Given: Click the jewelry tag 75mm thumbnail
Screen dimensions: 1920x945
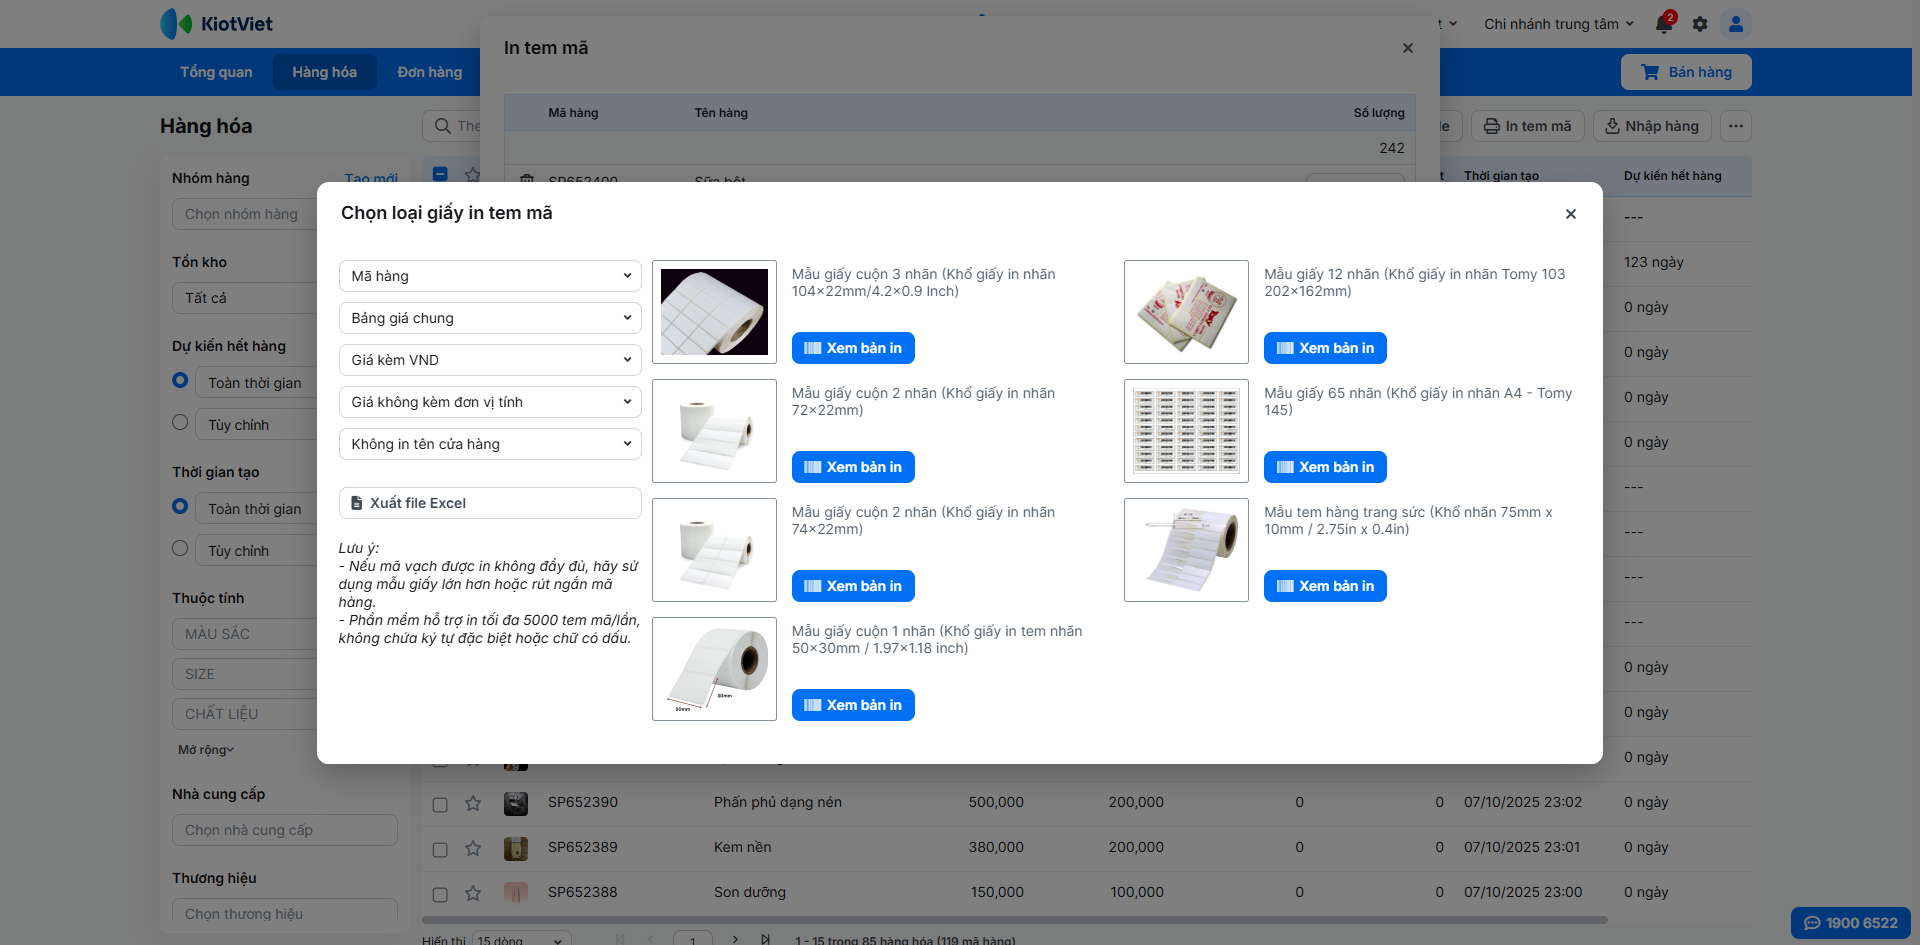Looking at the screenshot, I should 1186,550.
